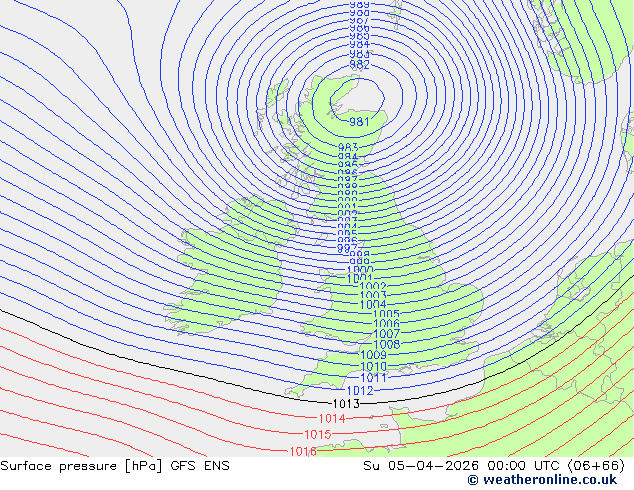Screen dimensions: 634x490
Task: Click the blue 1009 isobar label
Action: [374, 355]
